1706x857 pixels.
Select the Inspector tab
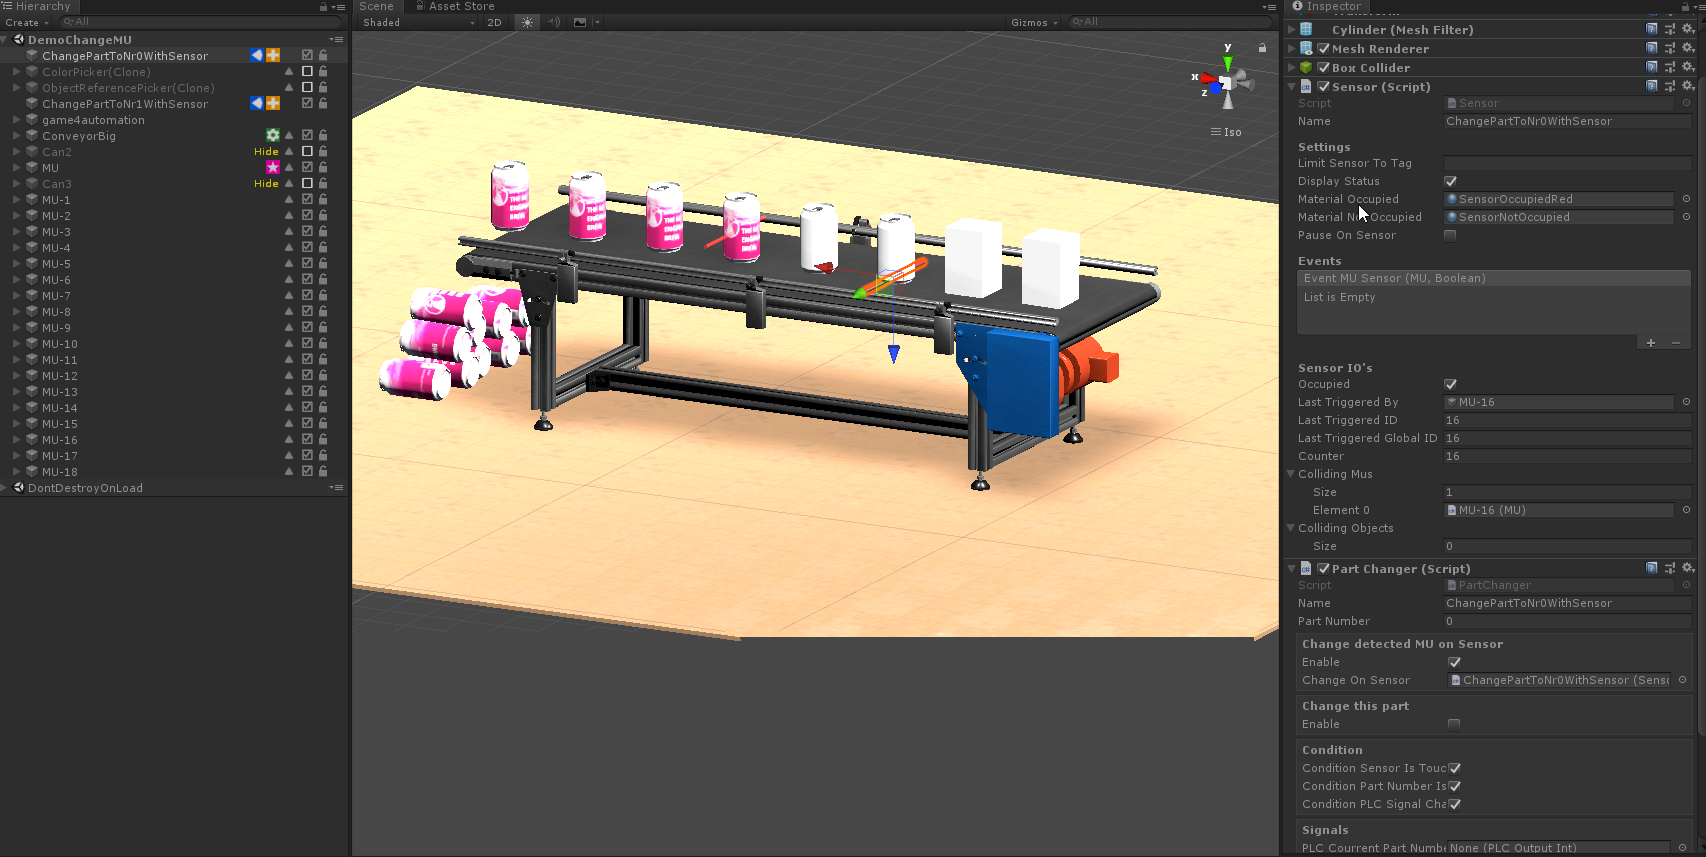(x=1326, y=6)
